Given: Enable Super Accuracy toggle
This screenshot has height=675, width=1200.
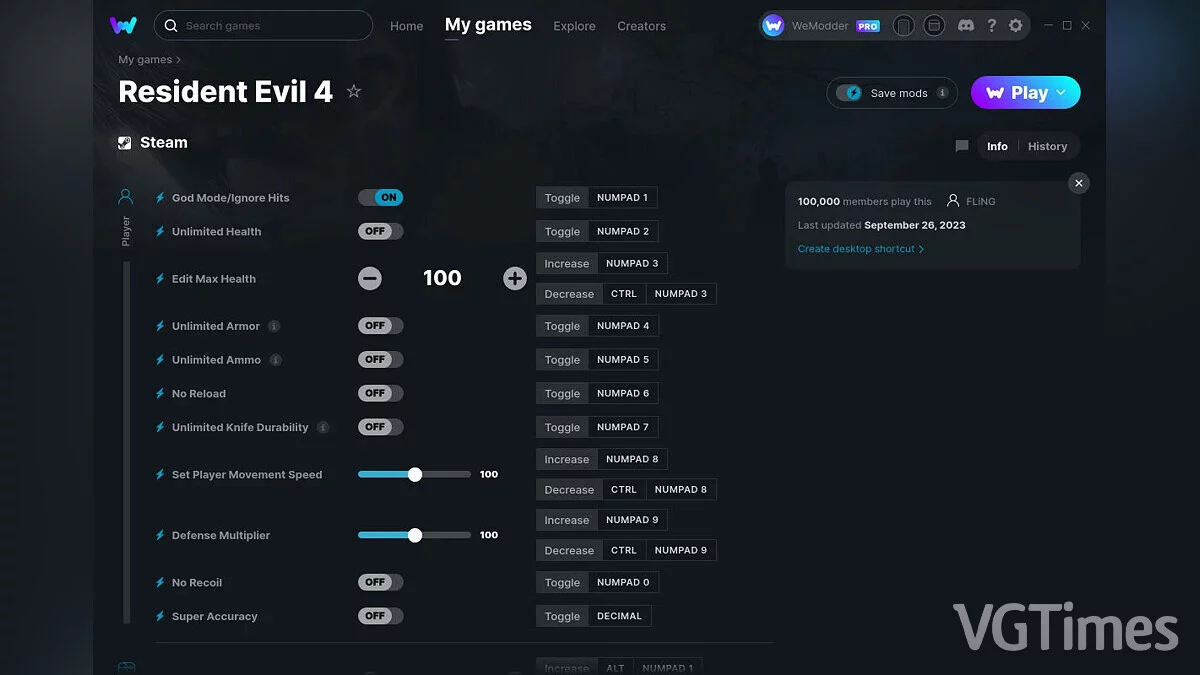Looking at the screenshot, I should (x=381, y=616).
